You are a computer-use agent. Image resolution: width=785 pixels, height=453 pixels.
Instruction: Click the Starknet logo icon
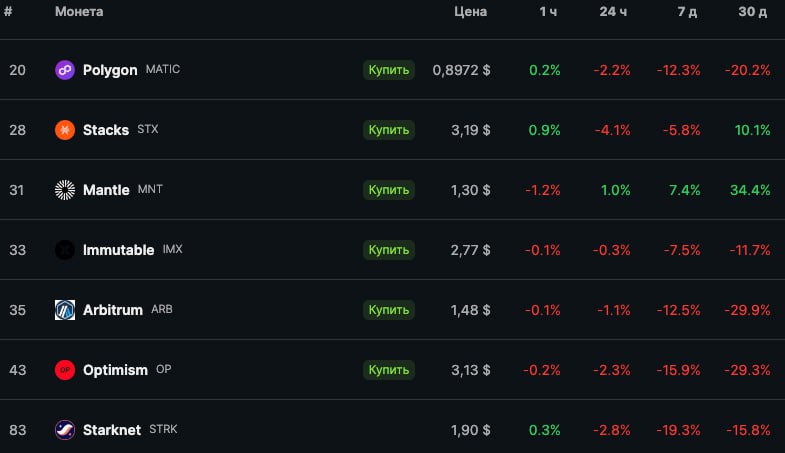pos(65,430)
